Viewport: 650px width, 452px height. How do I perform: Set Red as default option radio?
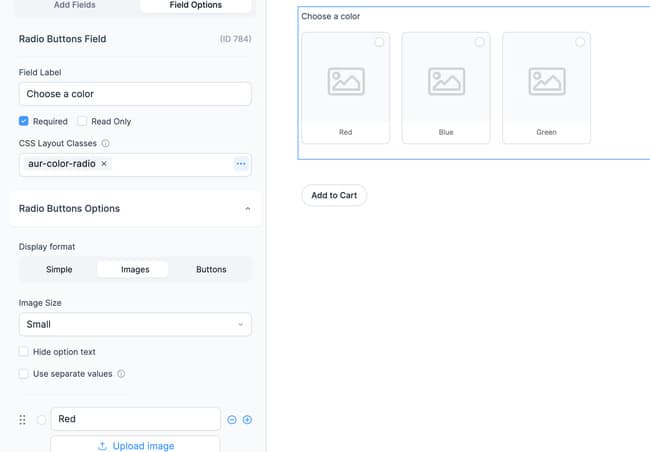(x=41, y=420)
